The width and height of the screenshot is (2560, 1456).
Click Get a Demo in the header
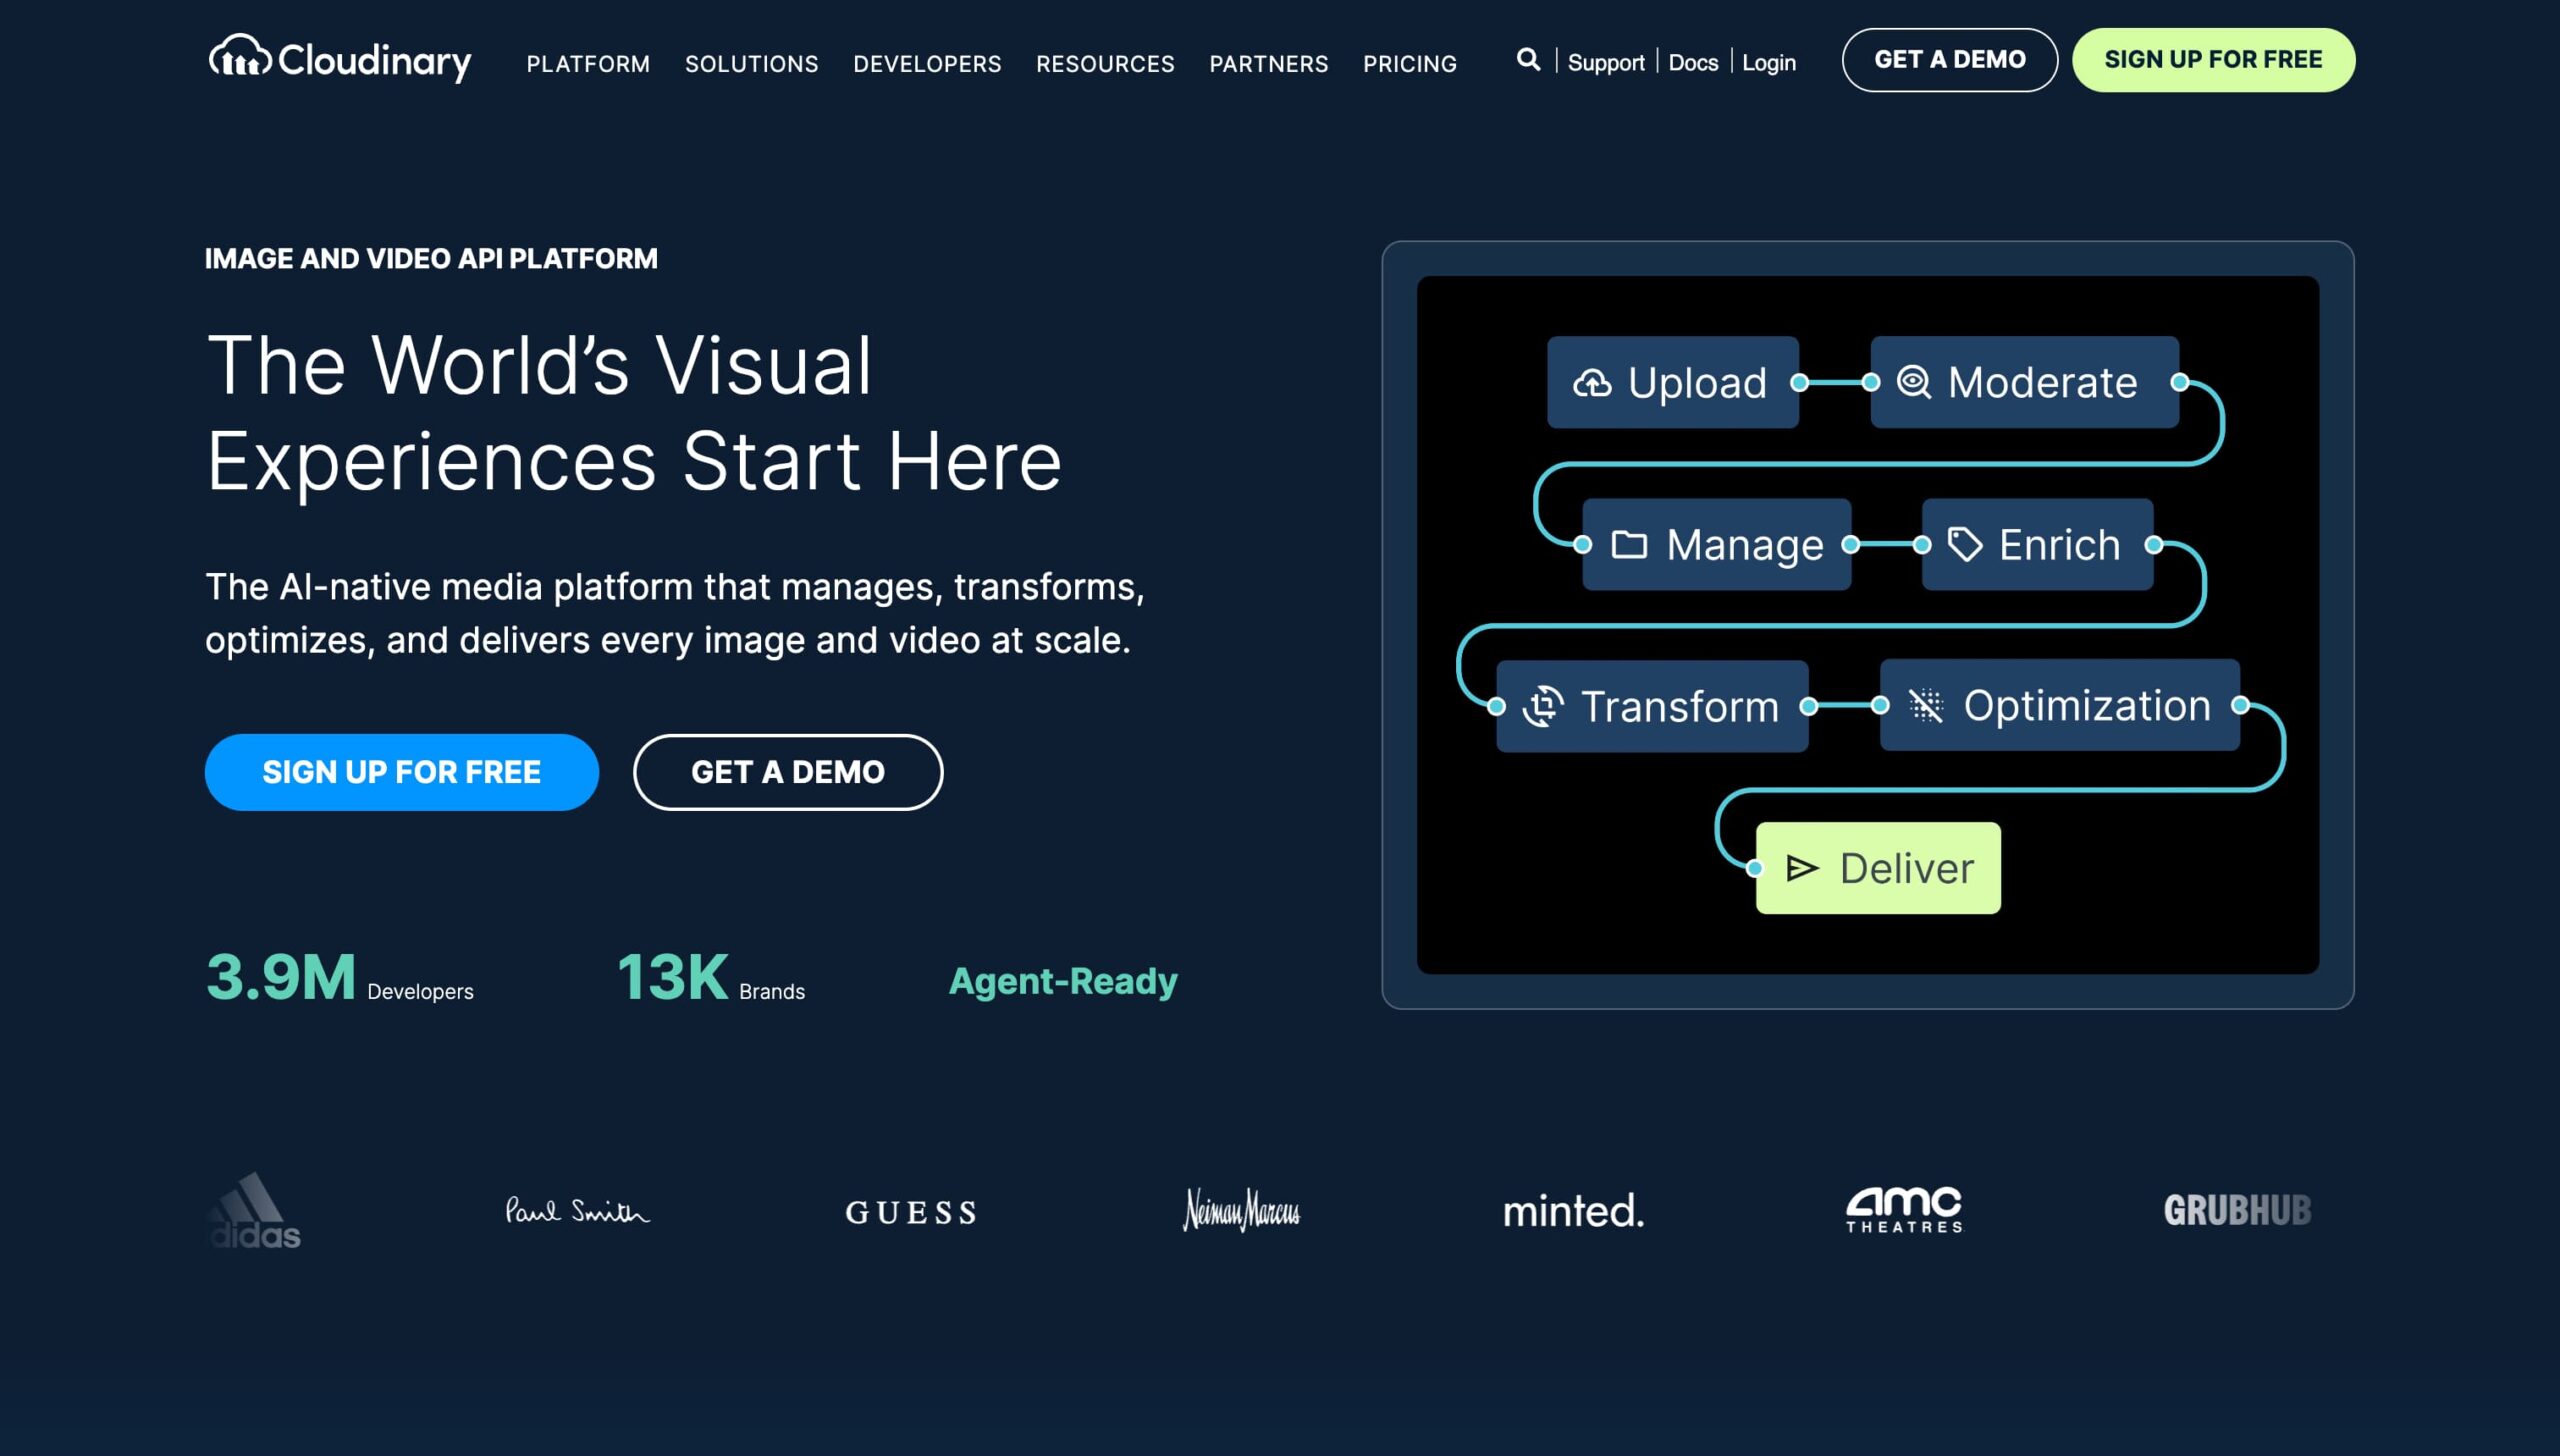[1950, 60]
